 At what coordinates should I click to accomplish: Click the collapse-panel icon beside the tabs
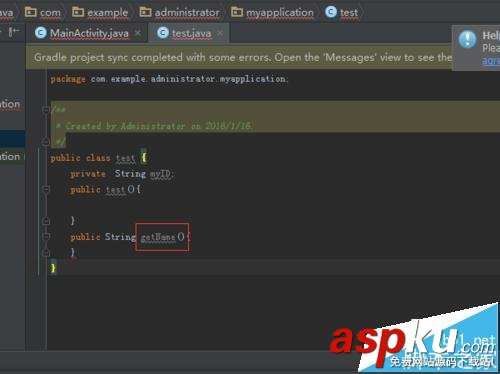pyautogui.click(x=14, y=32)
